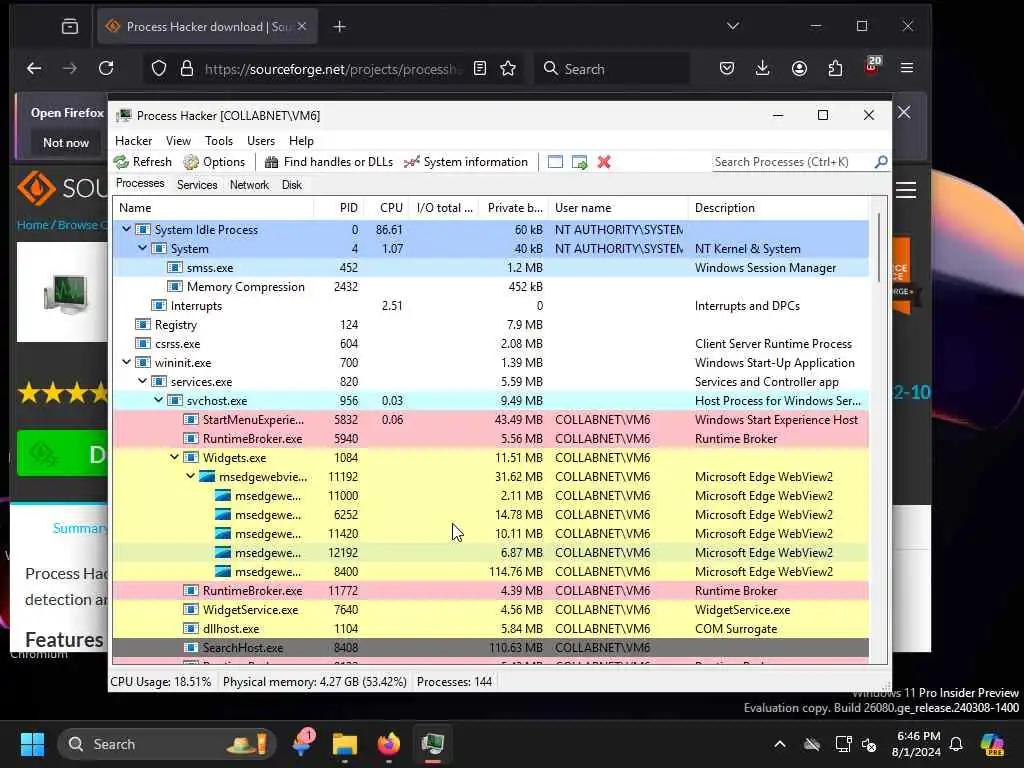Screen dimensions: 1024x768
Task: Open Firefox Downloads panel icon
Action: [762, 68]
